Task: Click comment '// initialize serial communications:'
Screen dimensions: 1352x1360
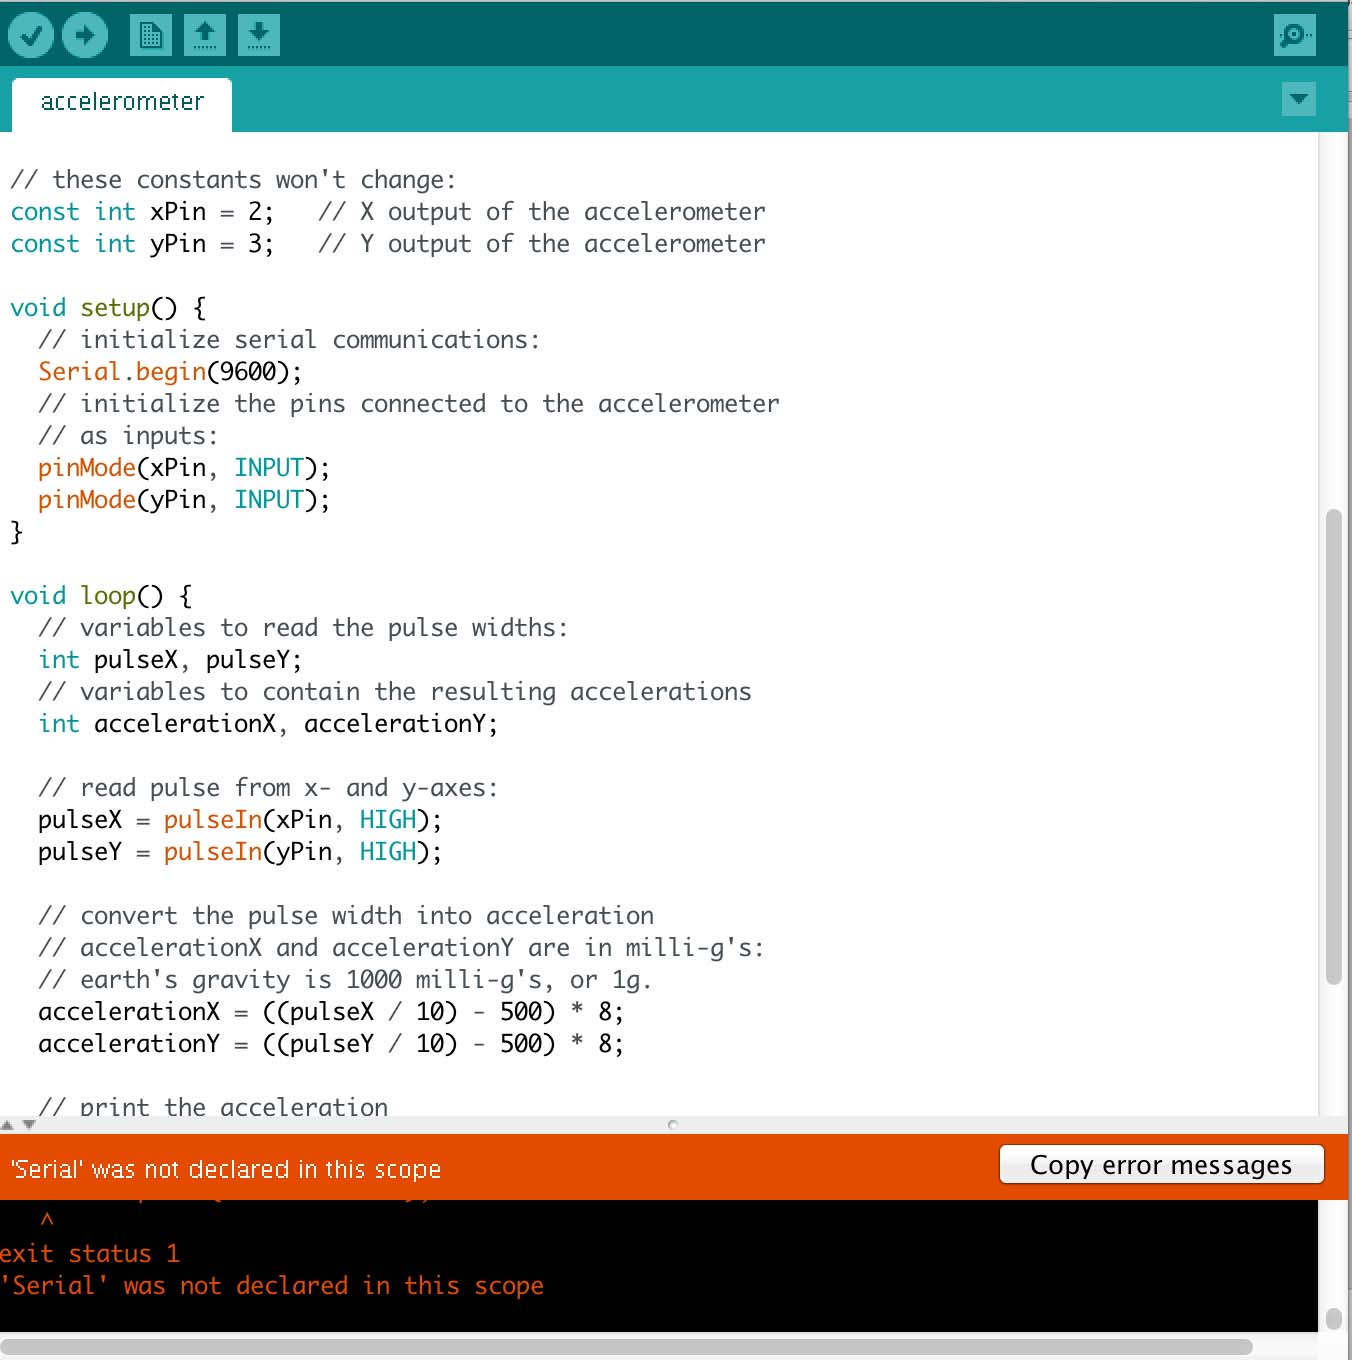Action: (x=289, y=340)
